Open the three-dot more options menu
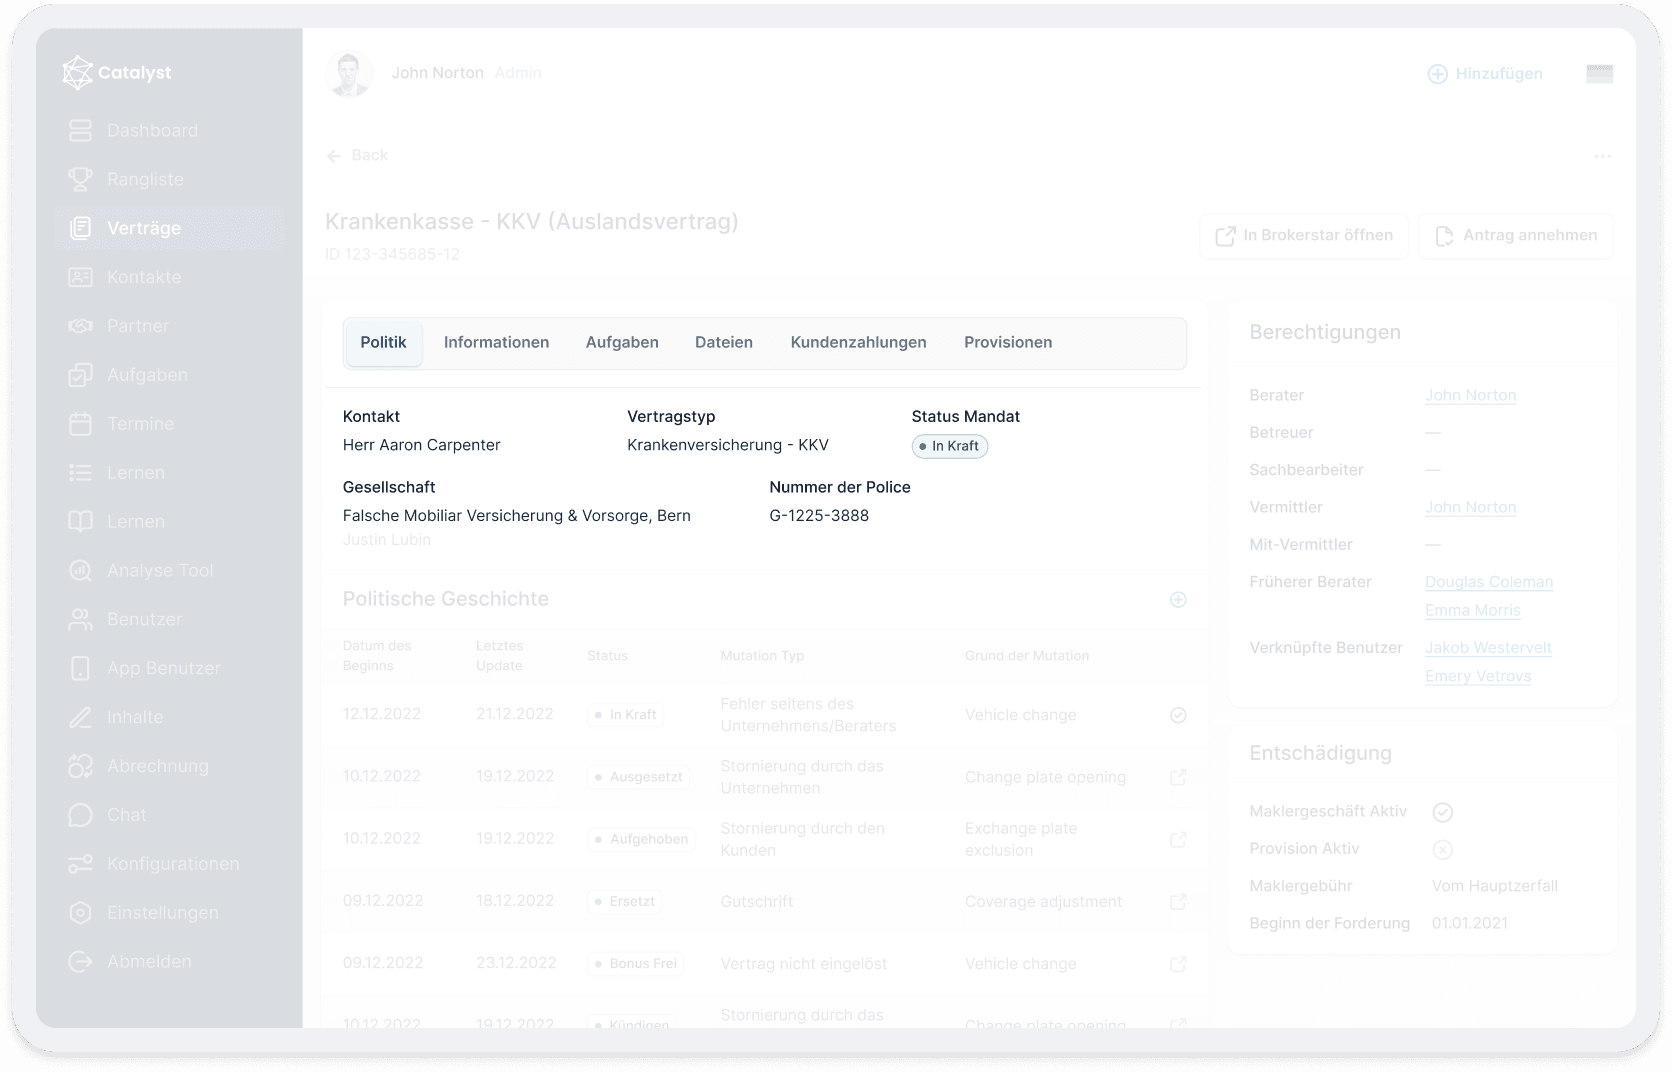 pos(1602,156)
